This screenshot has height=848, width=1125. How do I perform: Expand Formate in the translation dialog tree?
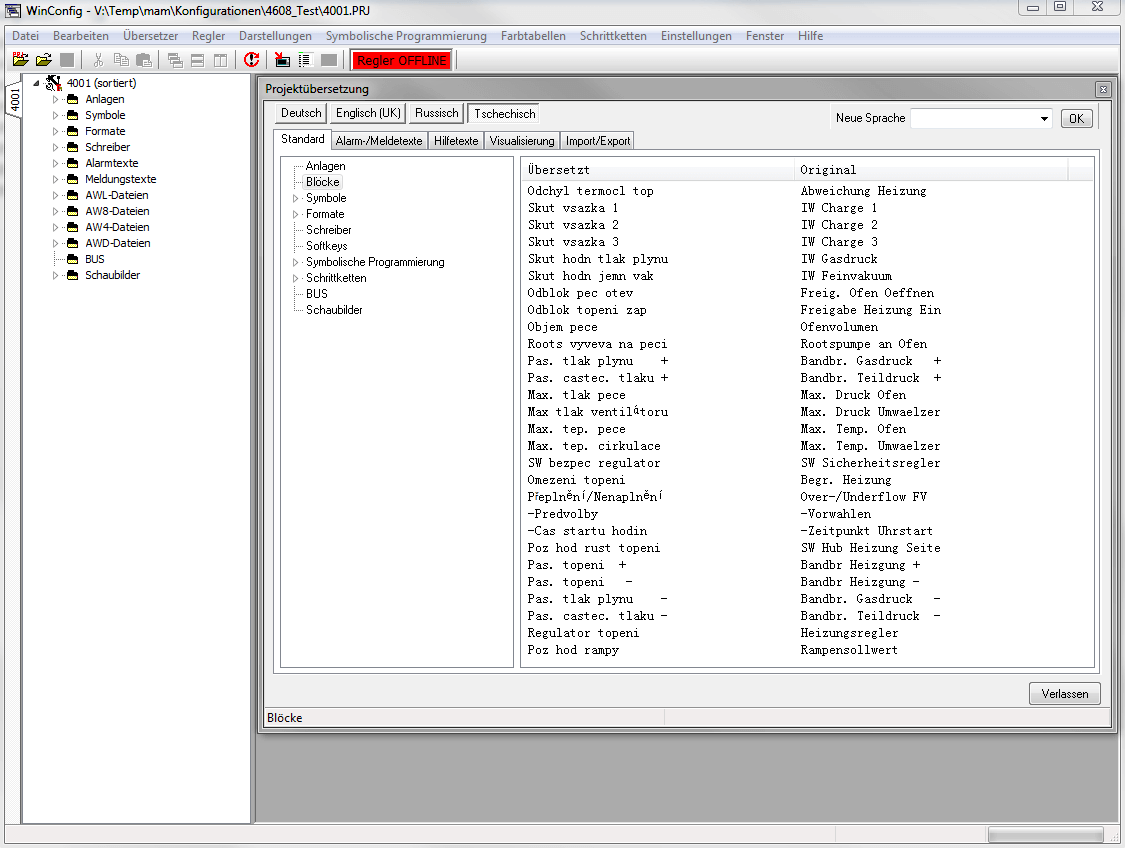click(x=296, y=214)
